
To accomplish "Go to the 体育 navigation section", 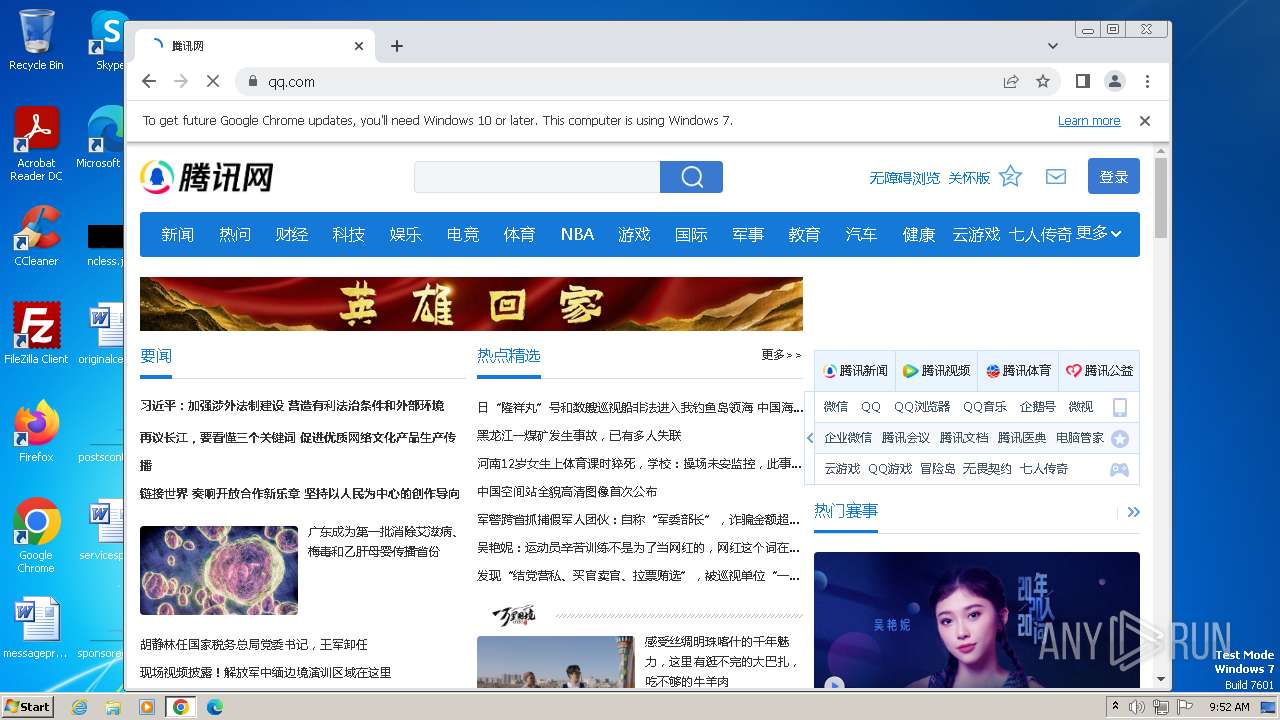I will click(x=519, y=234).
